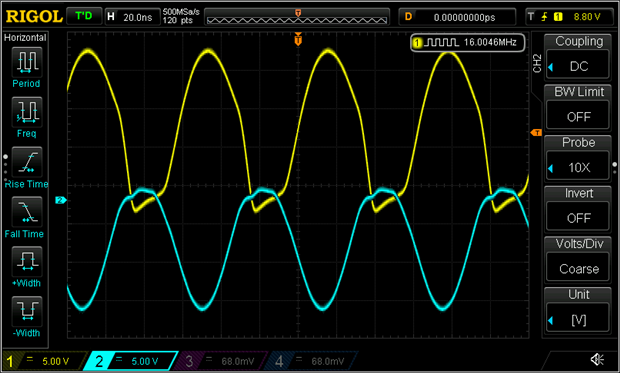The height and width of the screenshot is (373, 620).
Task: Click the Unit left arrow
Action: click(x=550, y=321)
